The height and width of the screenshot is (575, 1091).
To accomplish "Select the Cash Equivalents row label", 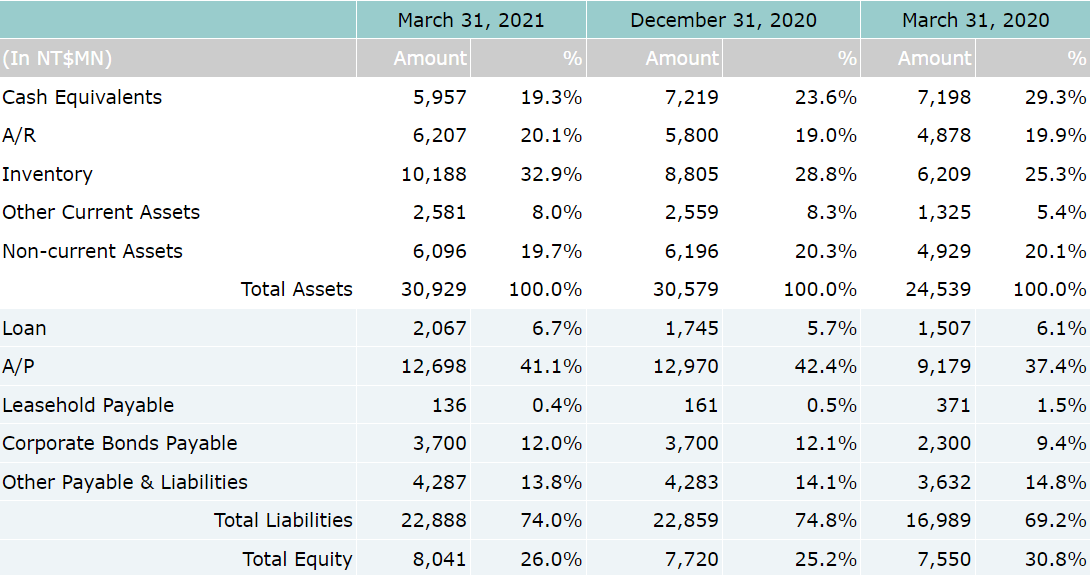I will [82, 97].
